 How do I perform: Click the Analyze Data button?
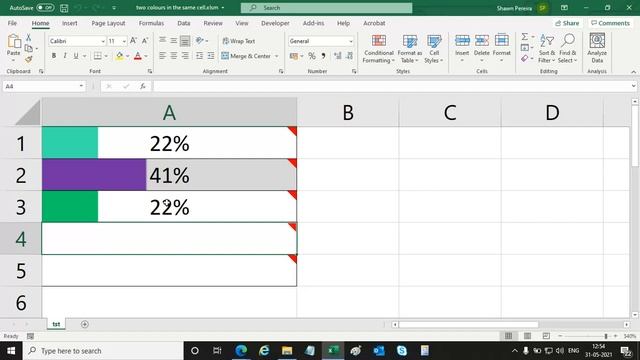[597, 48]
